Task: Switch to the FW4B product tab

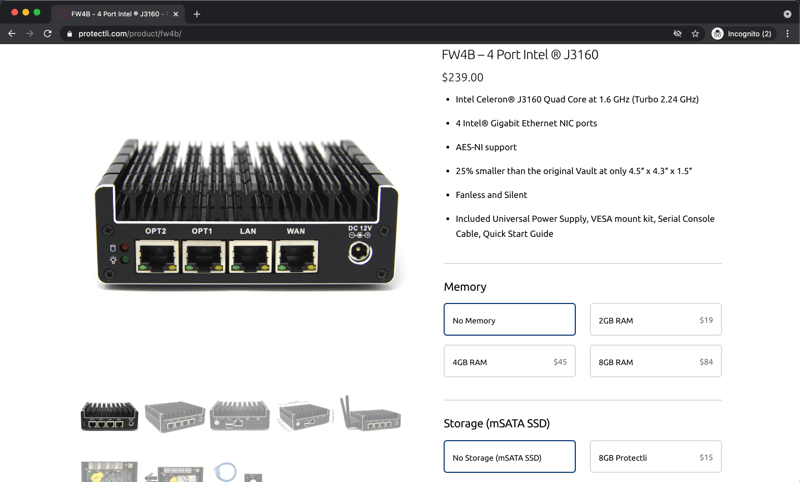Action: pos(115,14)
